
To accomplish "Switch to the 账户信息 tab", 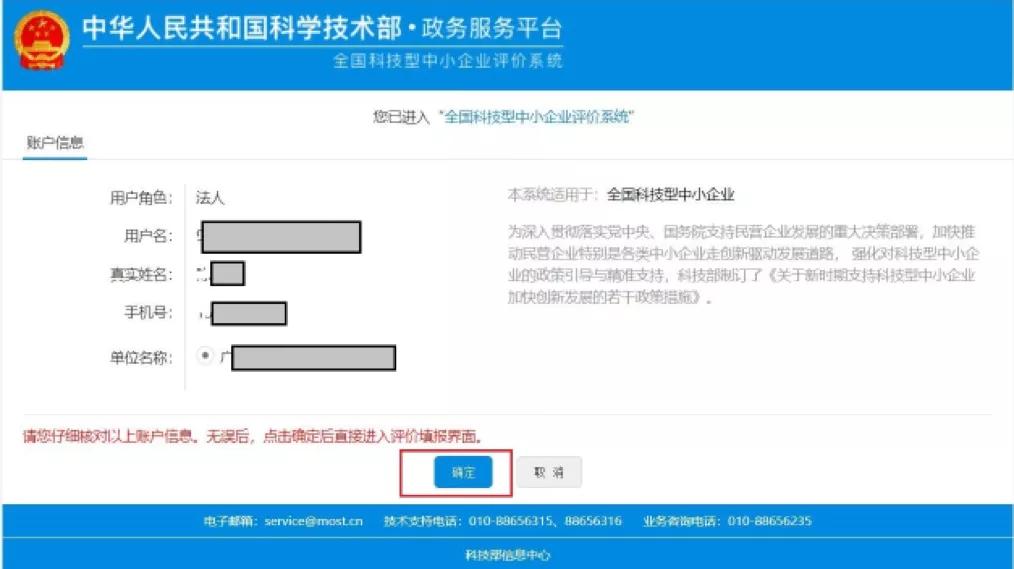I will tap(55, 143).
